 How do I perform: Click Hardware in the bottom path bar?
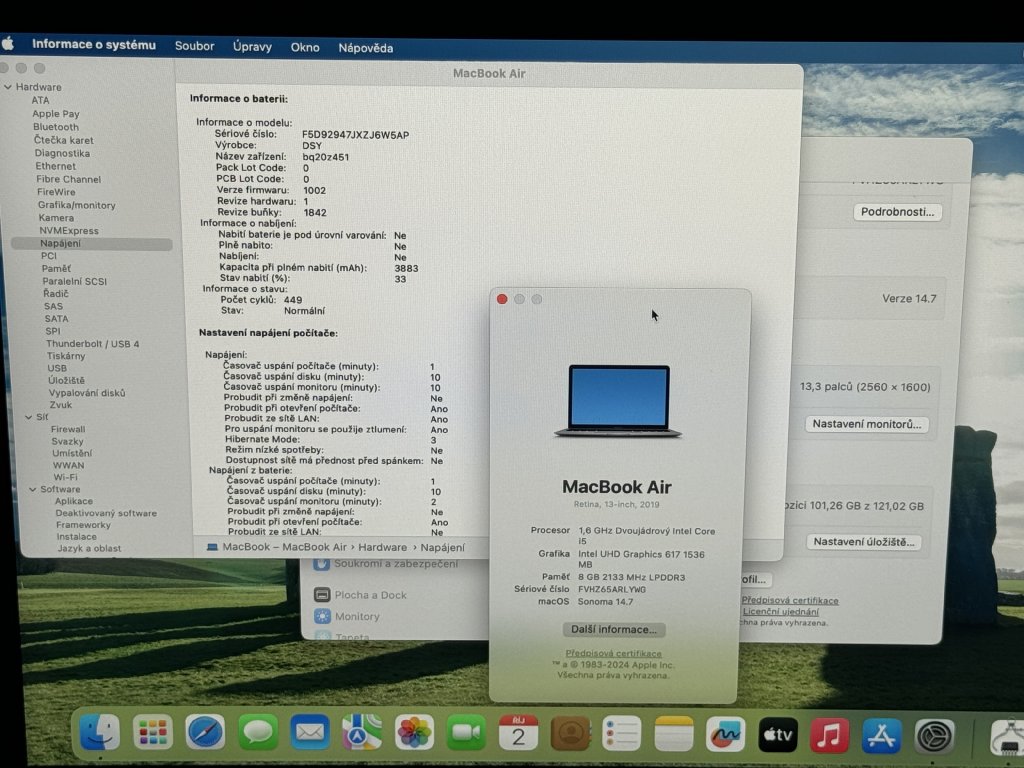(382, 547)
